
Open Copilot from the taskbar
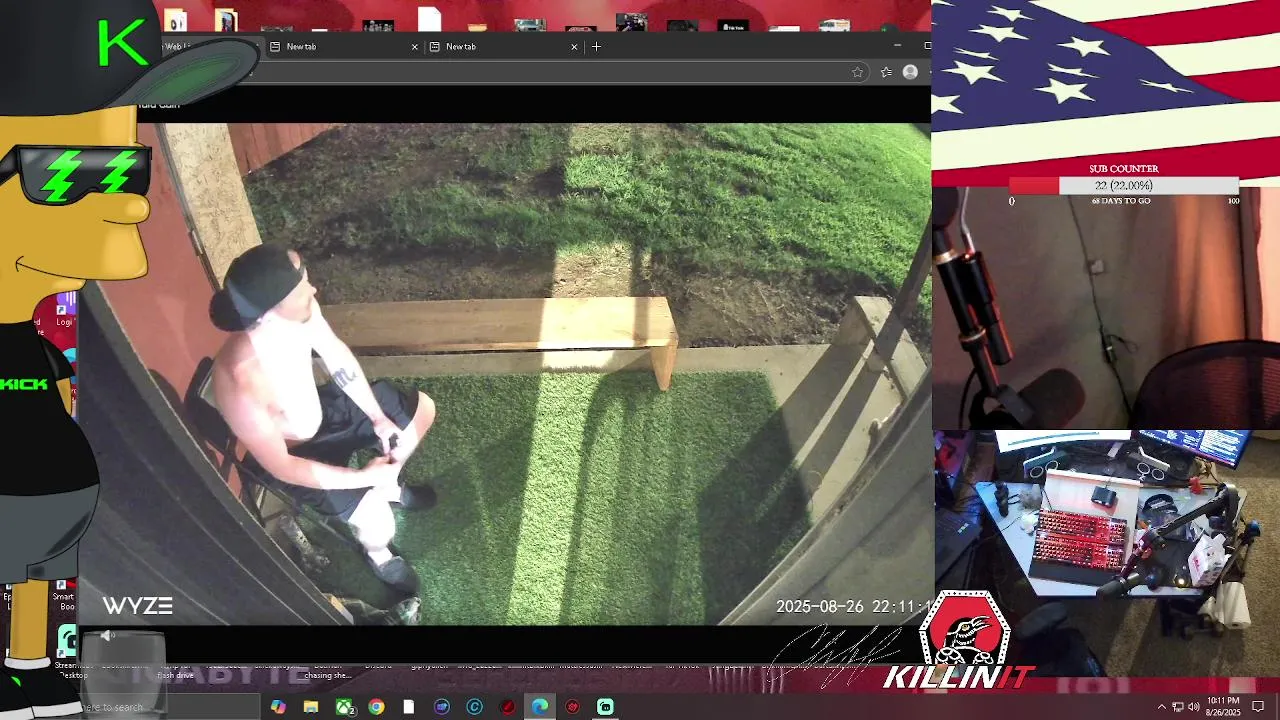(x=278, y=707)
